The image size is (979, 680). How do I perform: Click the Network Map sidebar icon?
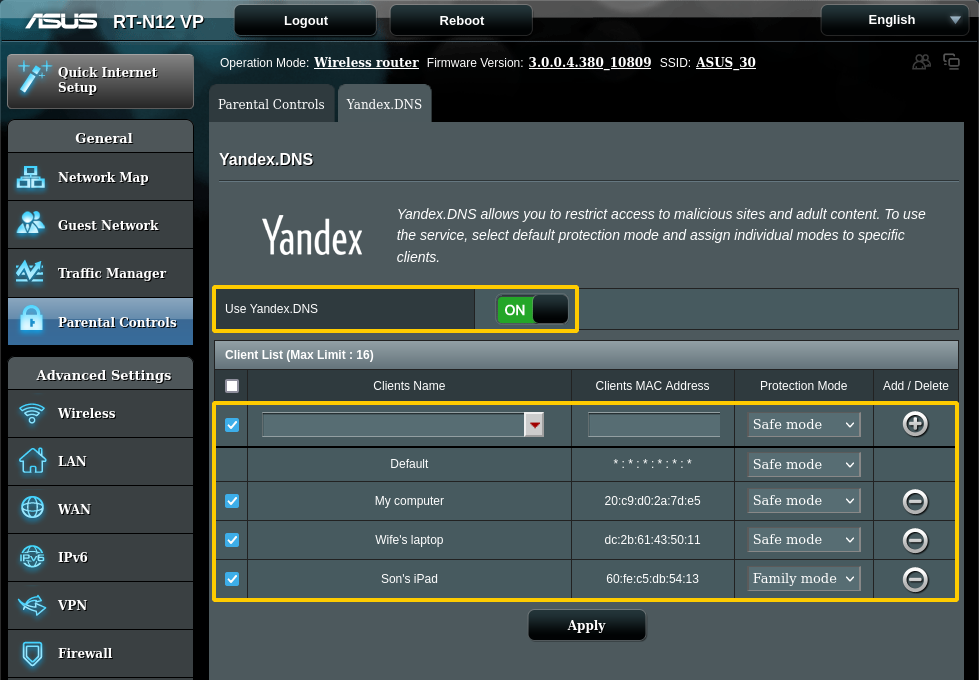pyautogui.click(x=31, y=178)
